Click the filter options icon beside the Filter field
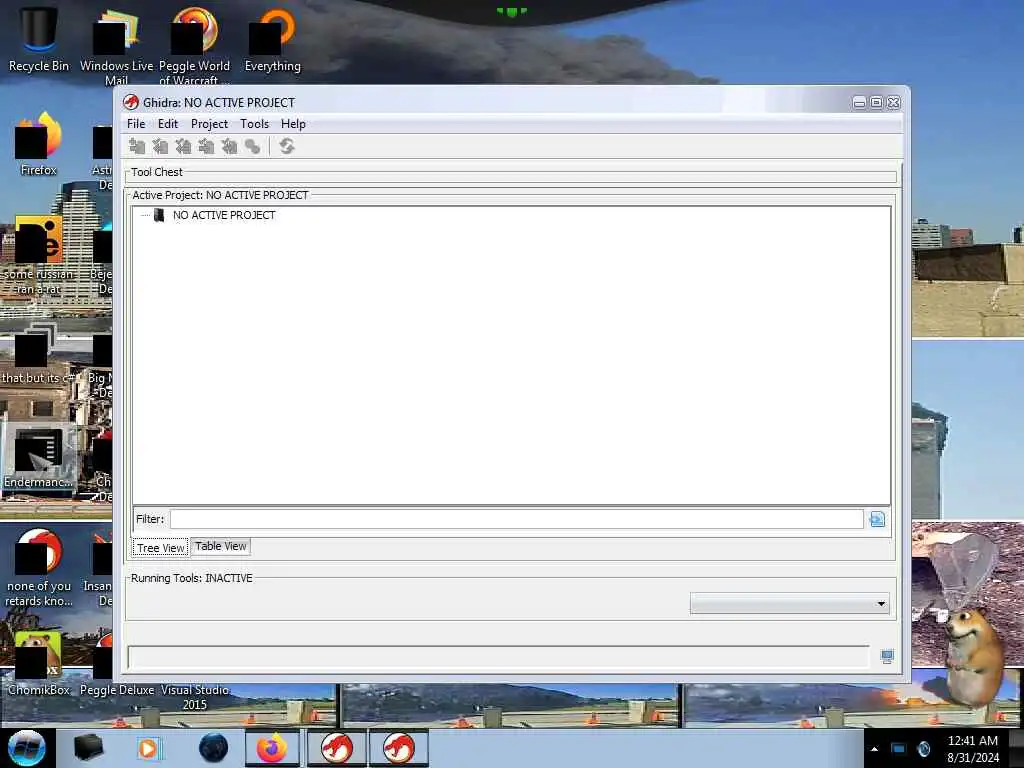 pos(877,519)
